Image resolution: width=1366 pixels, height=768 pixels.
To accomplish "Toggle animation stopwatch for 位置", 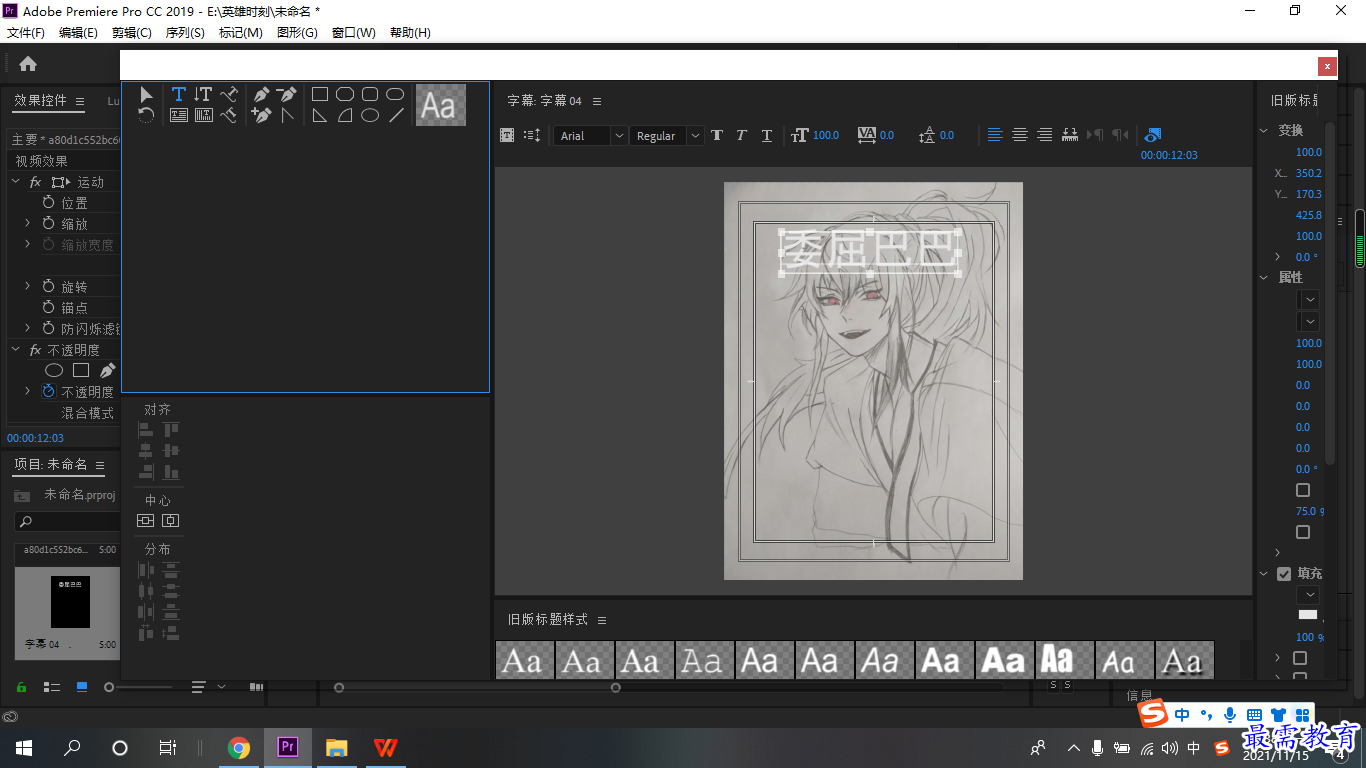I will 48,203.
